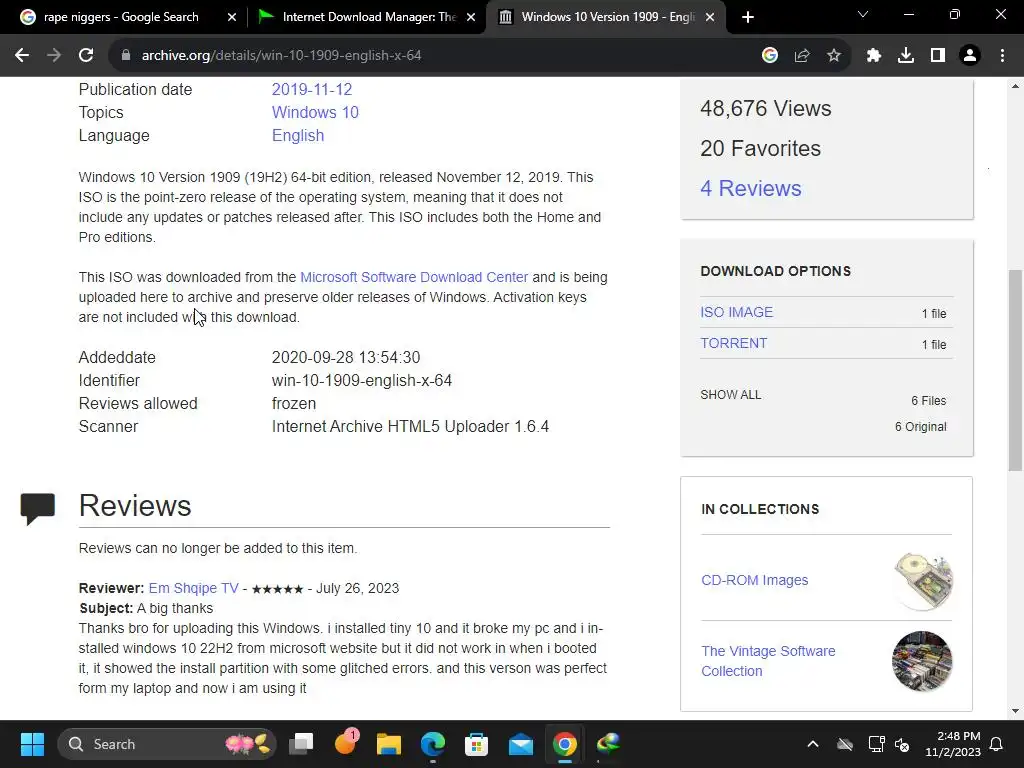Share this page using the share icon
This screenshot has height=768, width=1024.
point(802,56)
